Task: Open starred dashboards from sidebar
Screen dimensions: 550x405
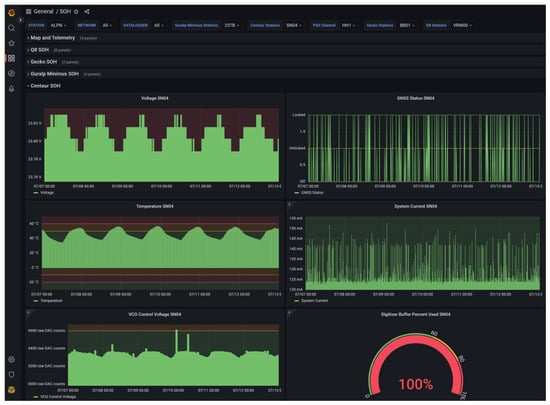Action: [x=11, y=43]
